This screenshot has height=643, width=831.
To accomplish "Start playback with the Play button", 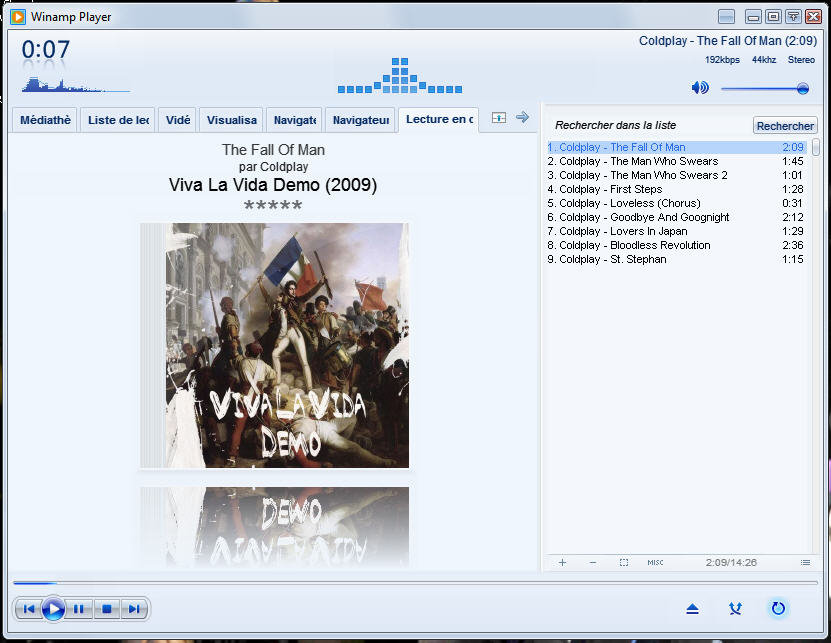I will click(54, 609).
